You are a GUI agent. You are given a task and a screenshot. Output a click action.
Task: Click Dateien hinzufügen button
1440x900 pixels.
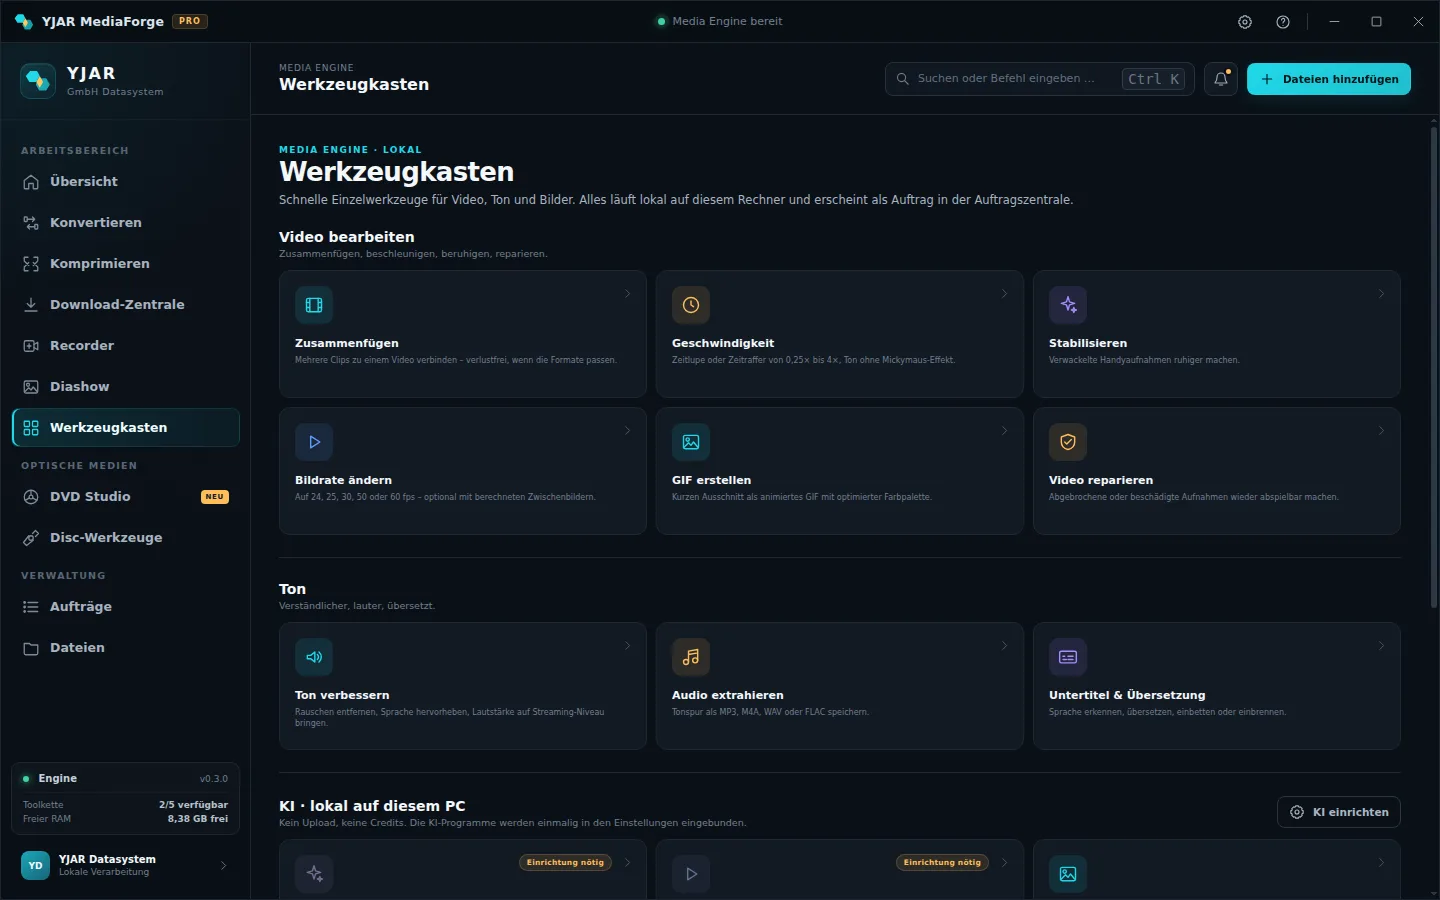click(x=1328, y=79)
